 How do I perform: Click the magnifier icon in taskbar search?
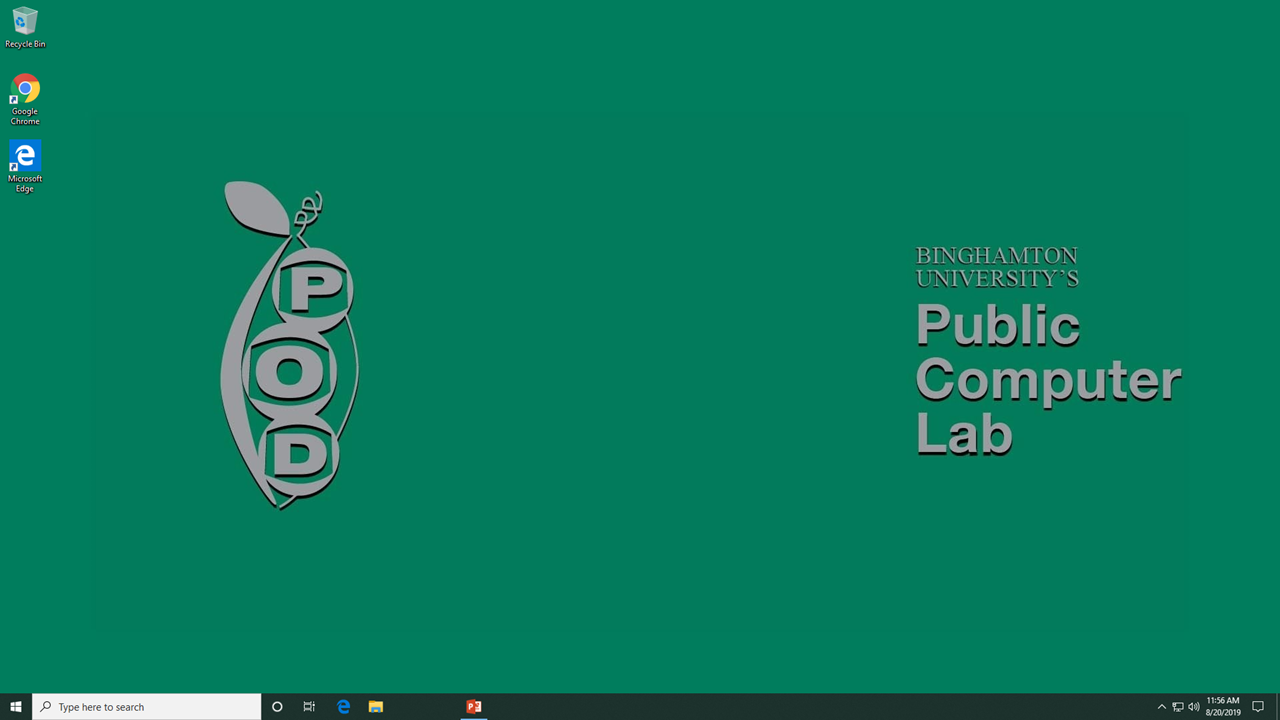(46, 707)
